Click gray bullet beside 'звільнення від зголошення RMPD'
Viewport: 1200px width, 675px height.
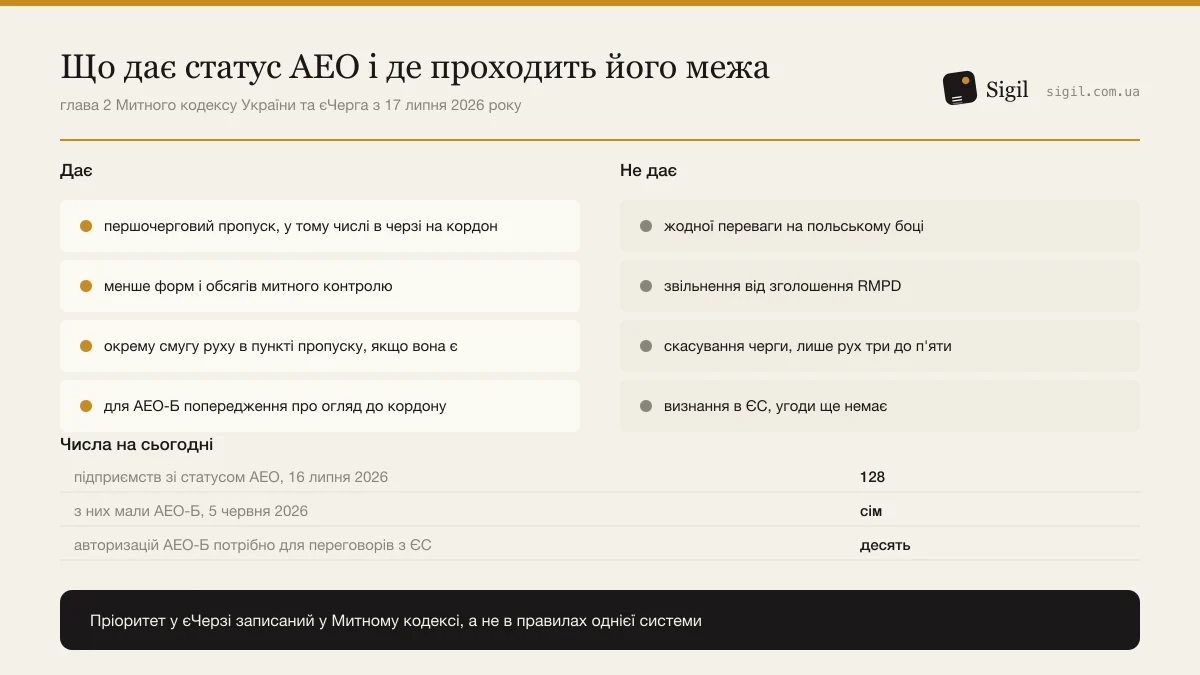(x=646, y=286)
